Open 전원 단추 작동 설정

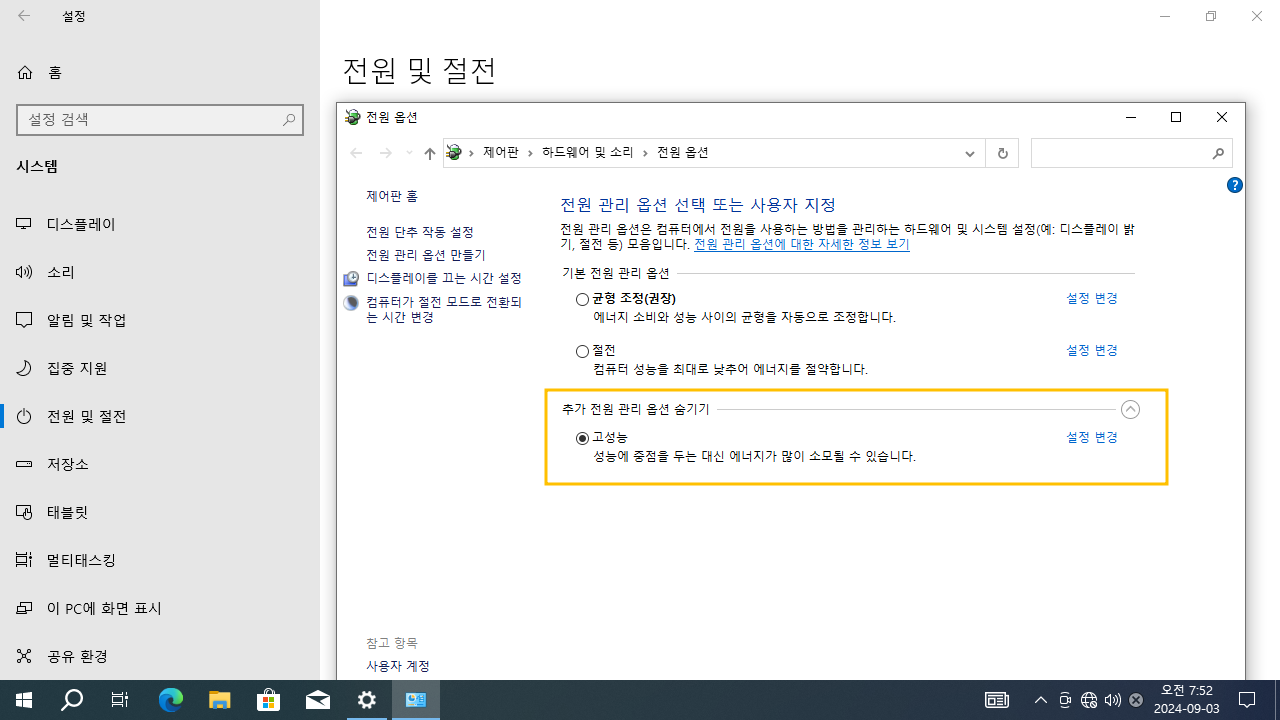[420, 232]
